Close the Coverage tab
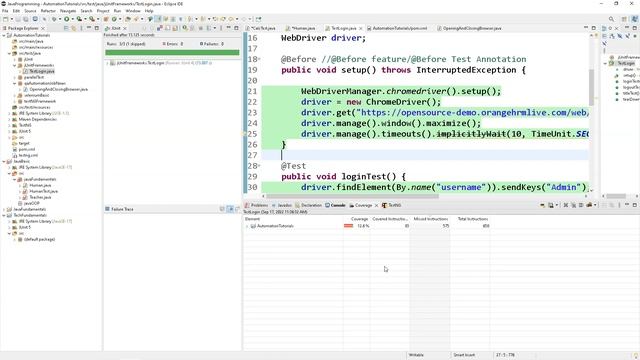 376,205
